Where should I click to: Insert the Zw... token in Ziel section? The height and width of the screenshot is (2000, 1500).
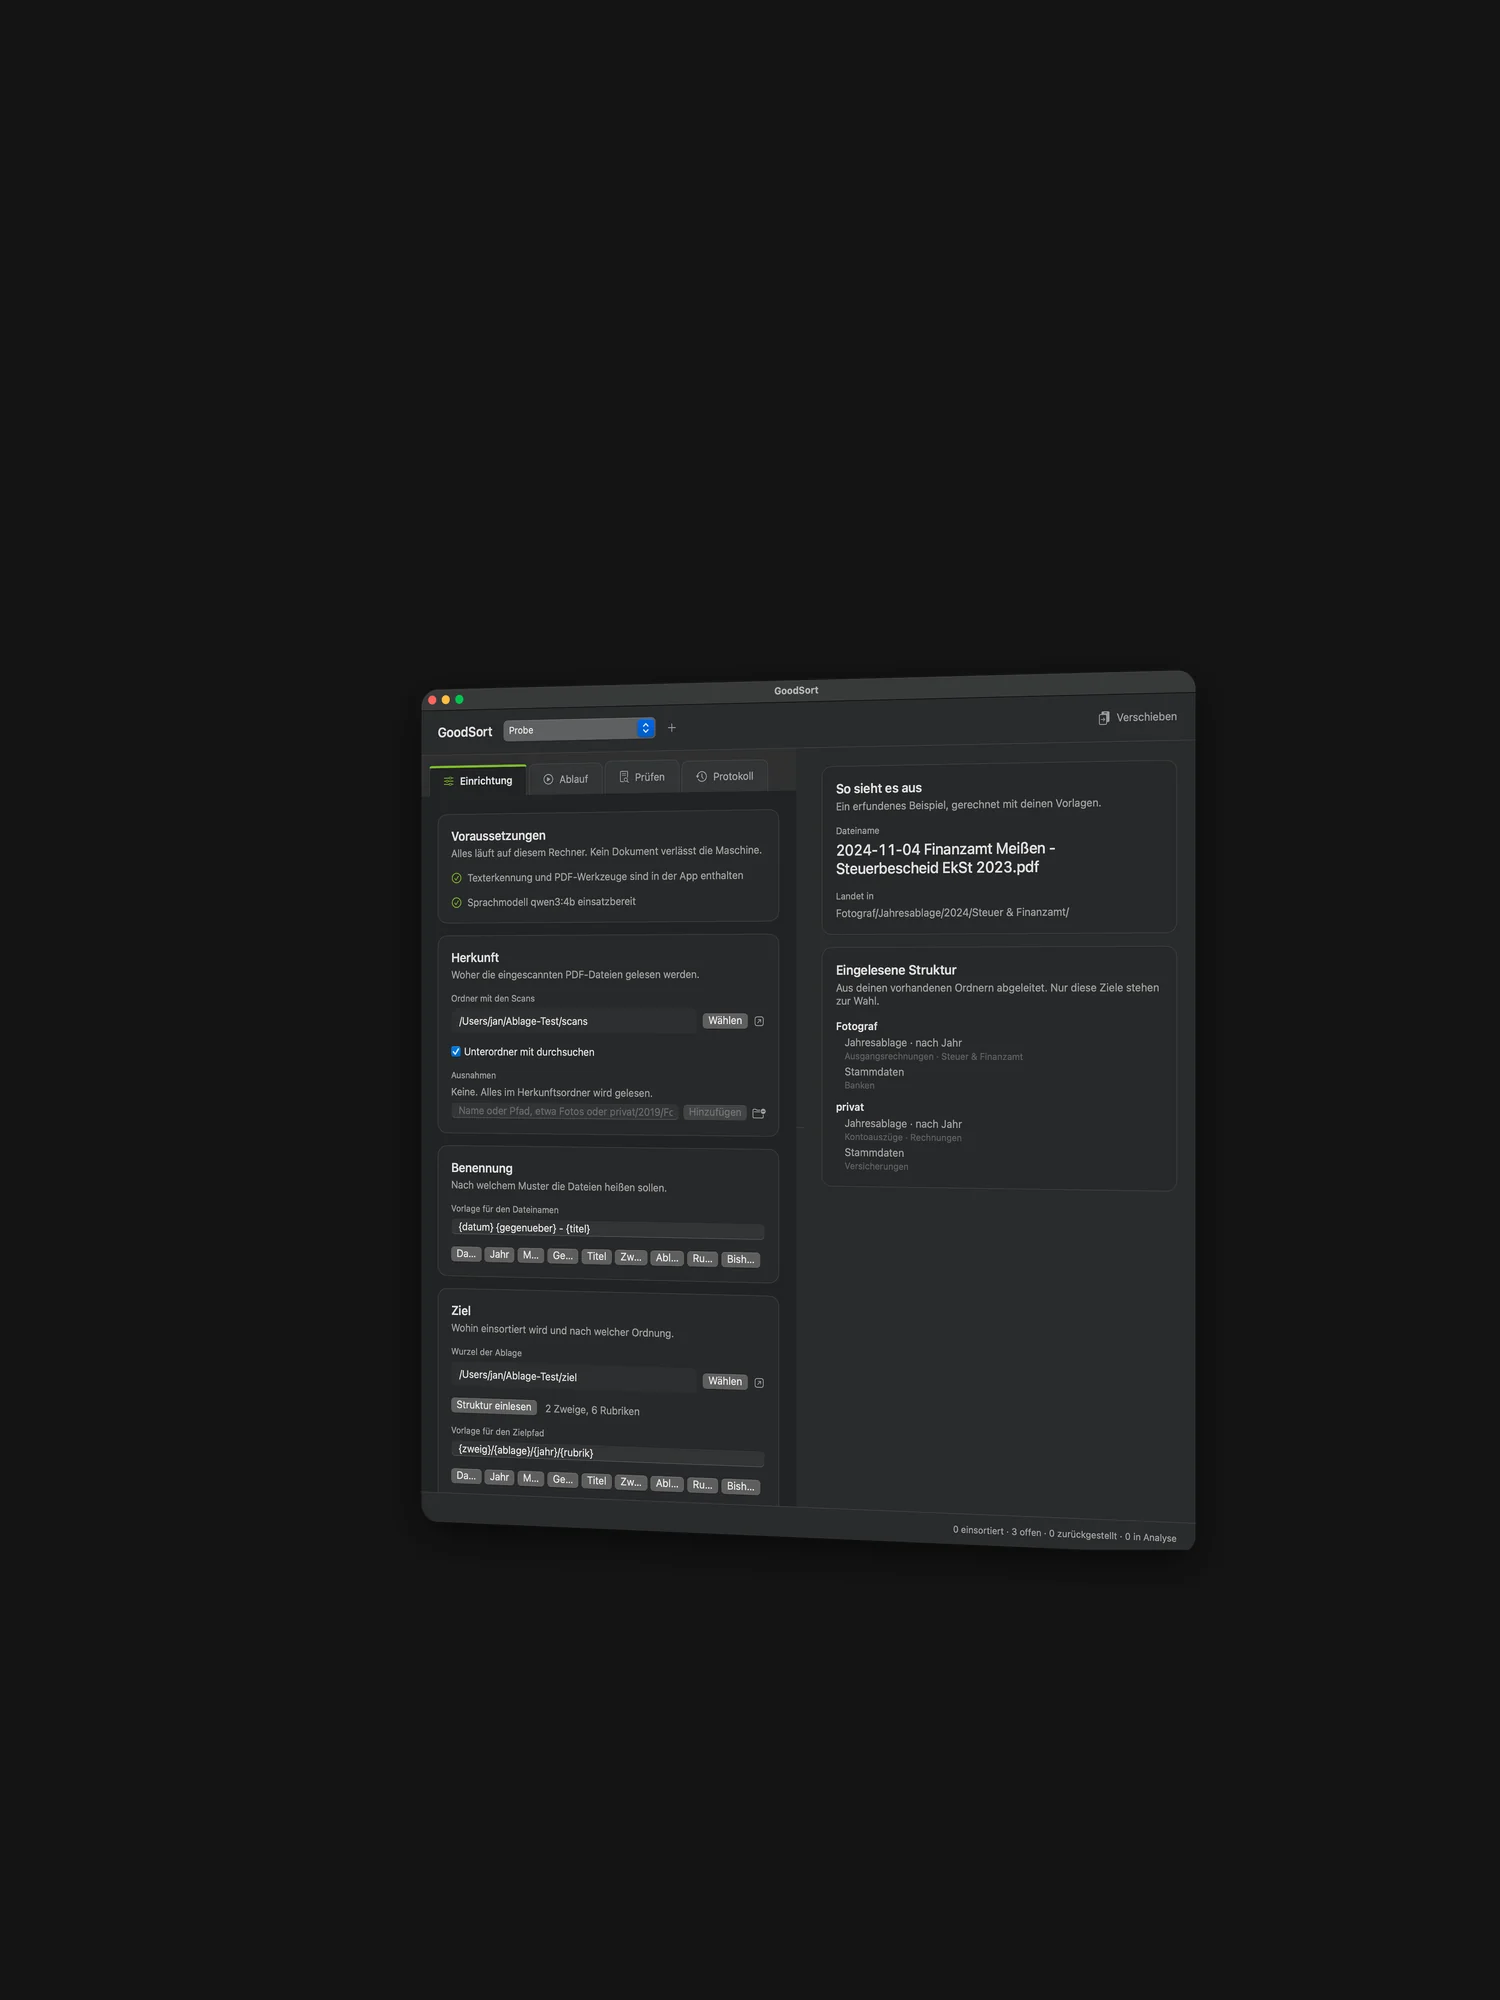click(631, 1482)
